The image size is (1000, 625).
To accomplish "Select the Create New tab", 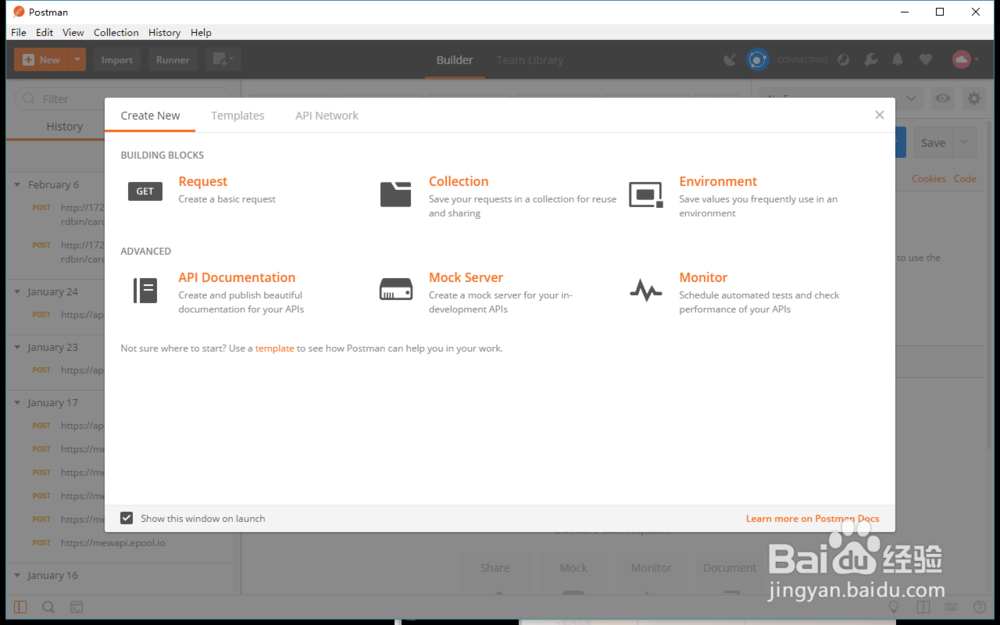I will pos(150,115).
